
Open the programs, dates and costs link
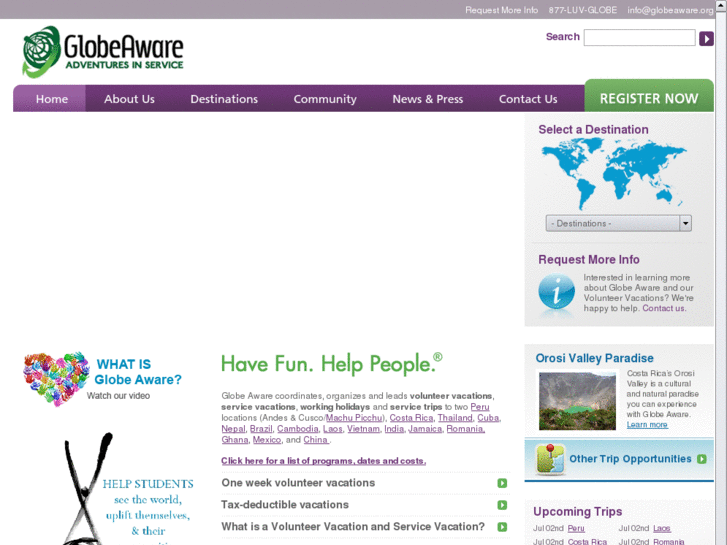tap(324, 461)
